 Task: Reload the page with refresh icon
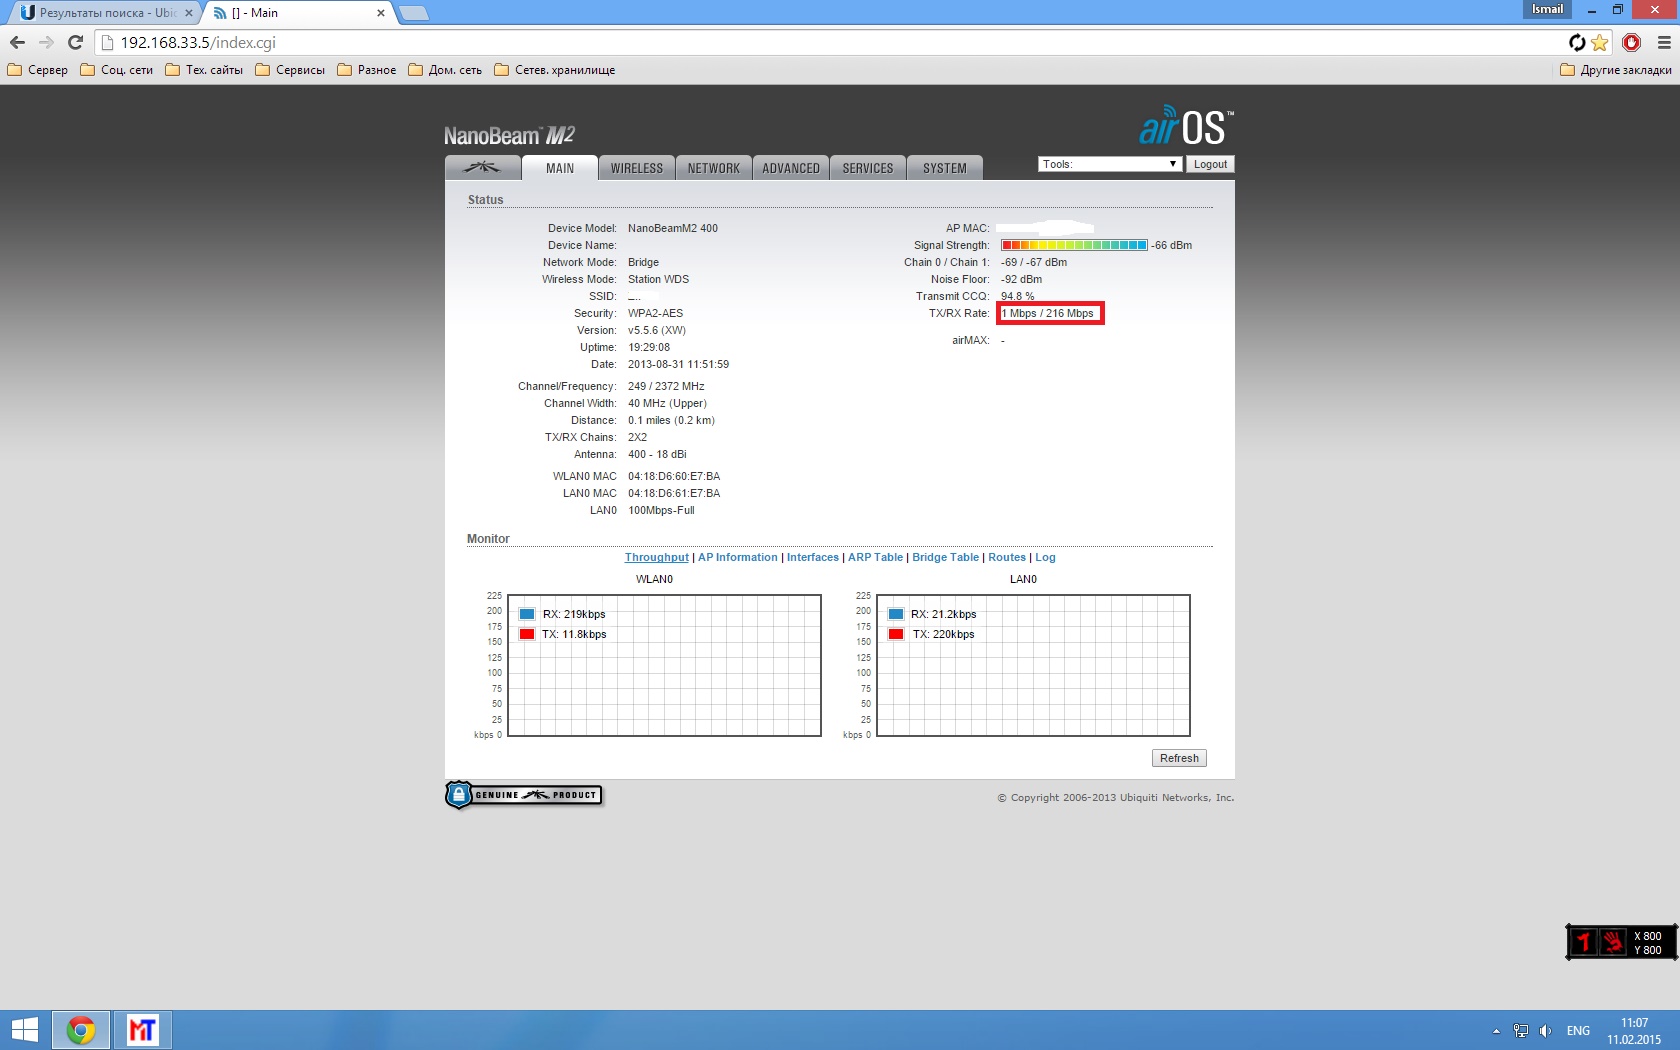click(75, 42)
